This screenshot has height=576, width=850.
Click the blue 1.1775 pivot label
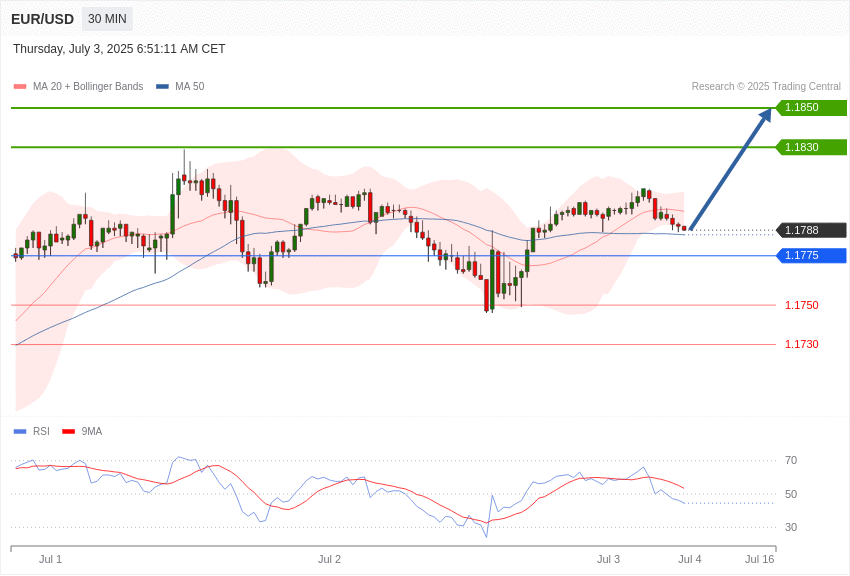click(x=811, y=255)
